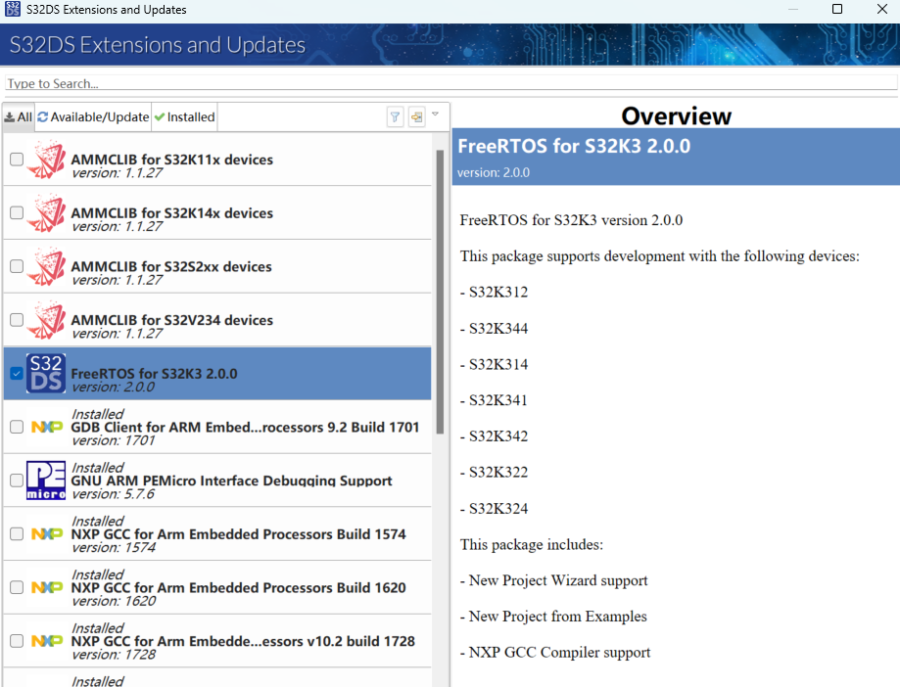Click FreeRTOS for S32K3 2.0.0 overview header
900x687 pixels.
click(x=574, y=146)
